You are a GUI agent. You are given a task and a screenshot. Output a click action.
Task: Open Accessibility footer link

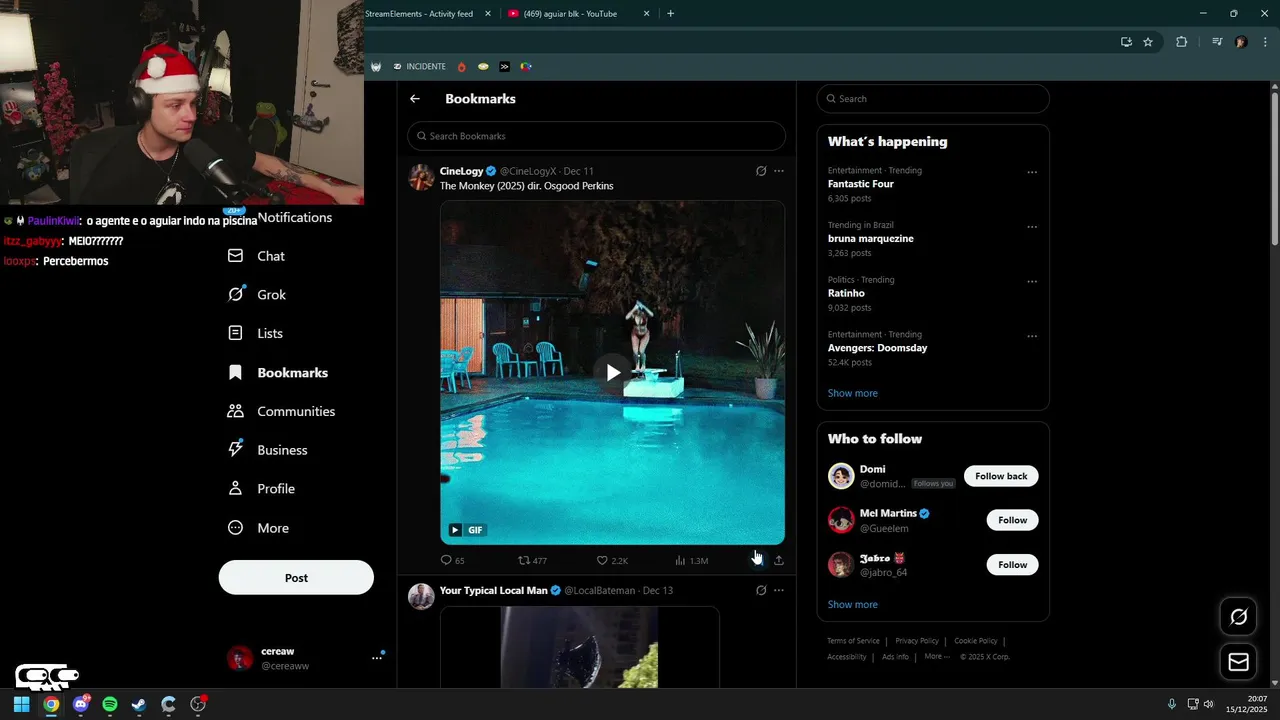847,657
